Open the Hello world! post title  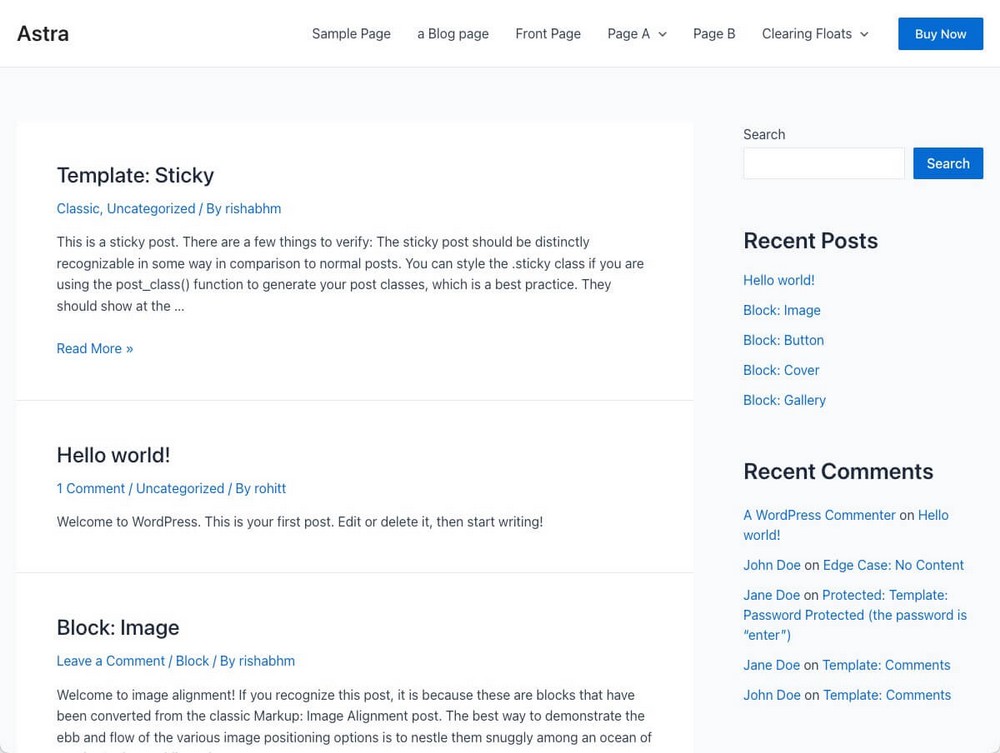[x=114, y=455]
